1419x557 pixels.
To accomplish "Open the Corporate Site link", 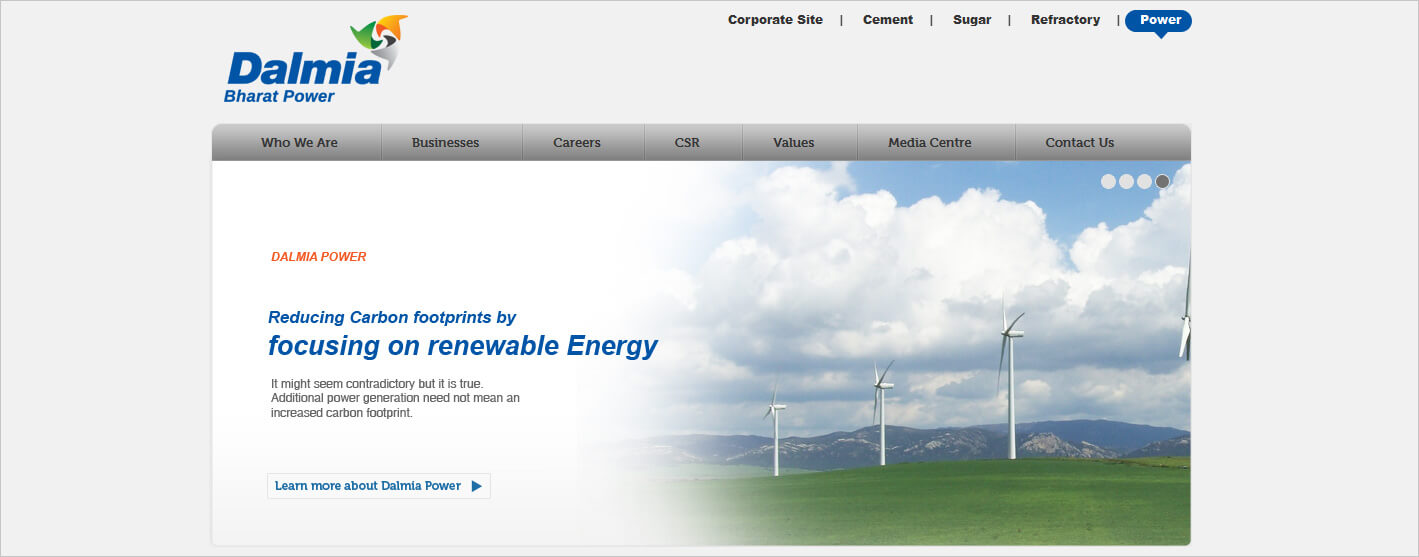I will pyautogui.click(x=775, y=20).
